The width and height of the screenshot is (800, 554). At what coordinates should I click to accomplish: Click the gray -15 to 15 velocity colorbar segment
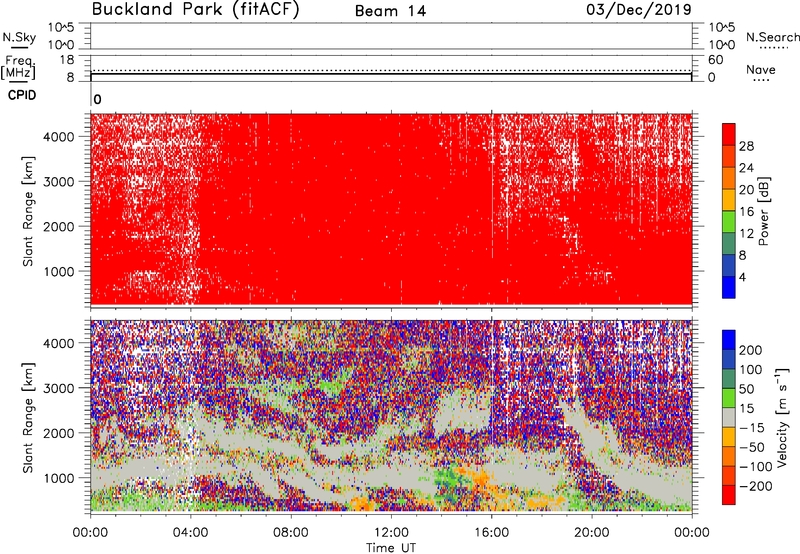729,417
